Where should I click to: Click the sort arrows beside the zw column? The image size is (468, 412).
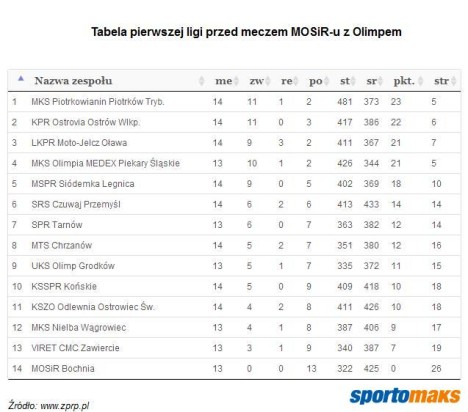(x=267, y=81)
